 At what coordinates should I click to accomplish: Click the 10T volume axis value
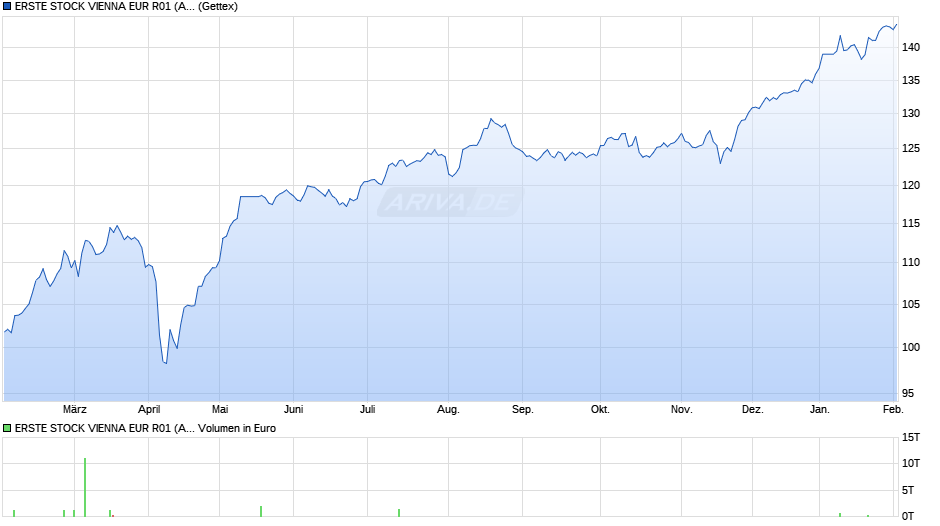pyautogui.click(x=911, y=463)
